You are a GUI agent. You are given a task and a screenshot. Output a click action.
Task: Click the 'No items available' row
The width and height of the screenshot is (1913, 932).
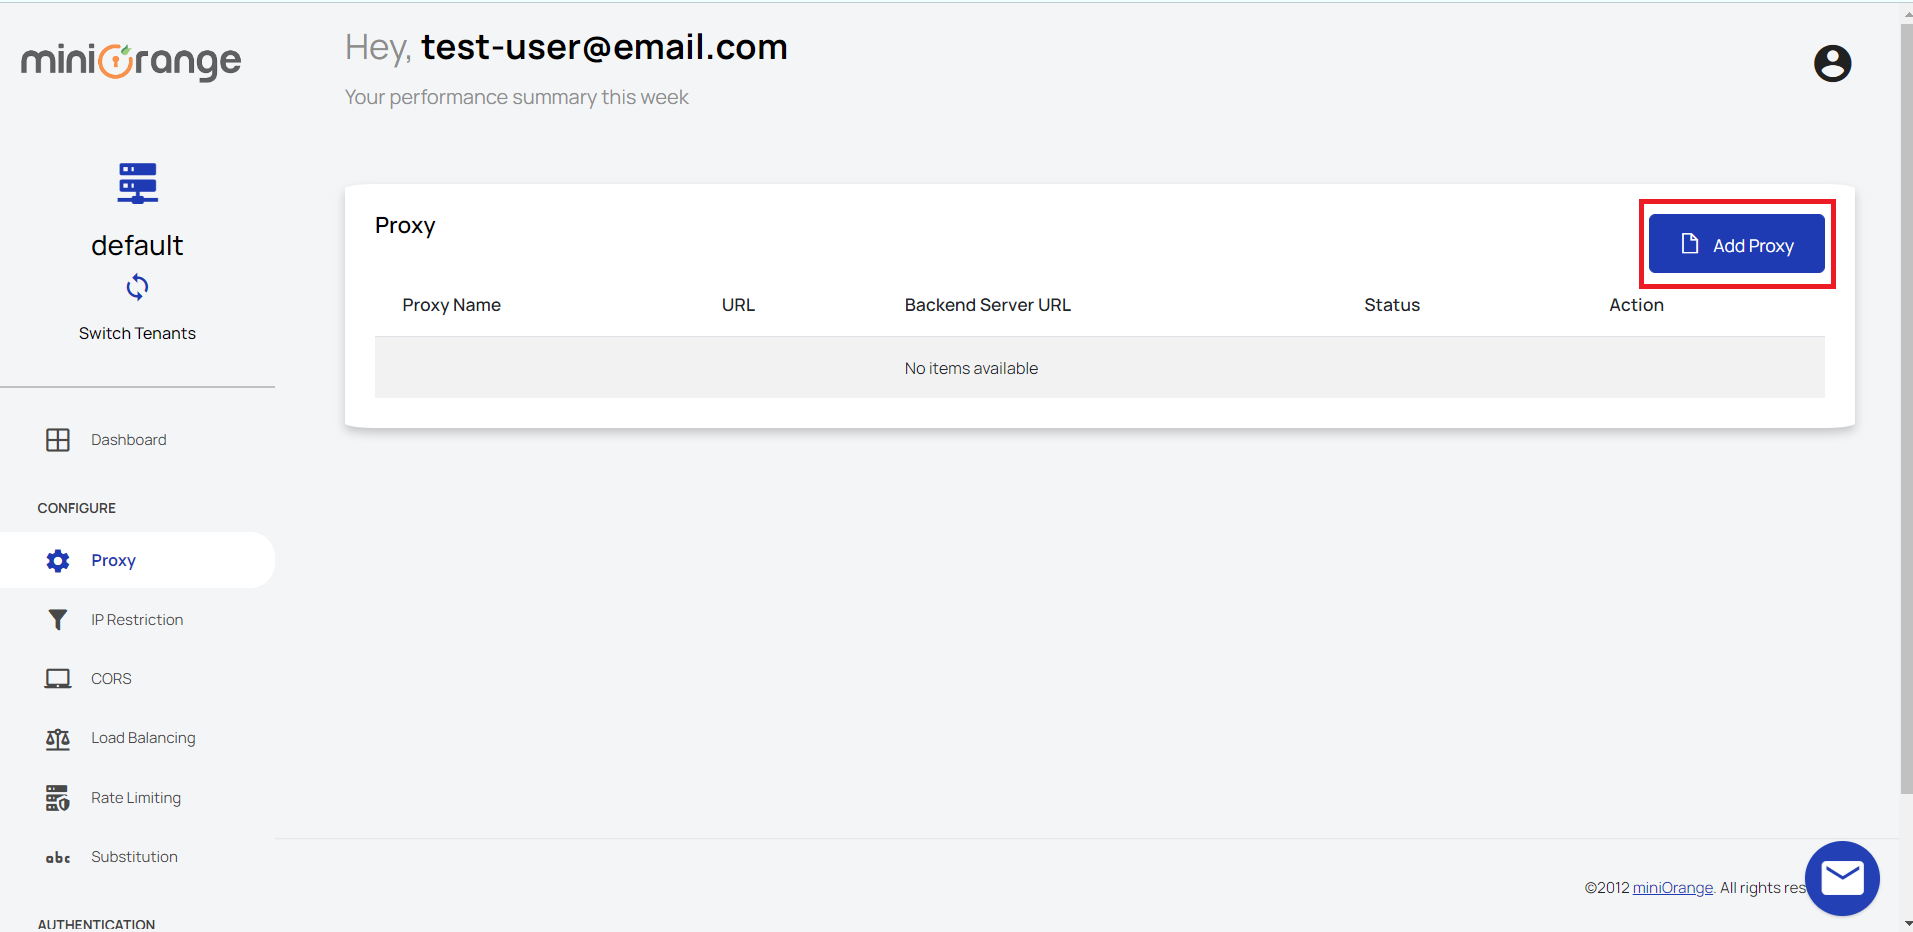[1100, 368]
